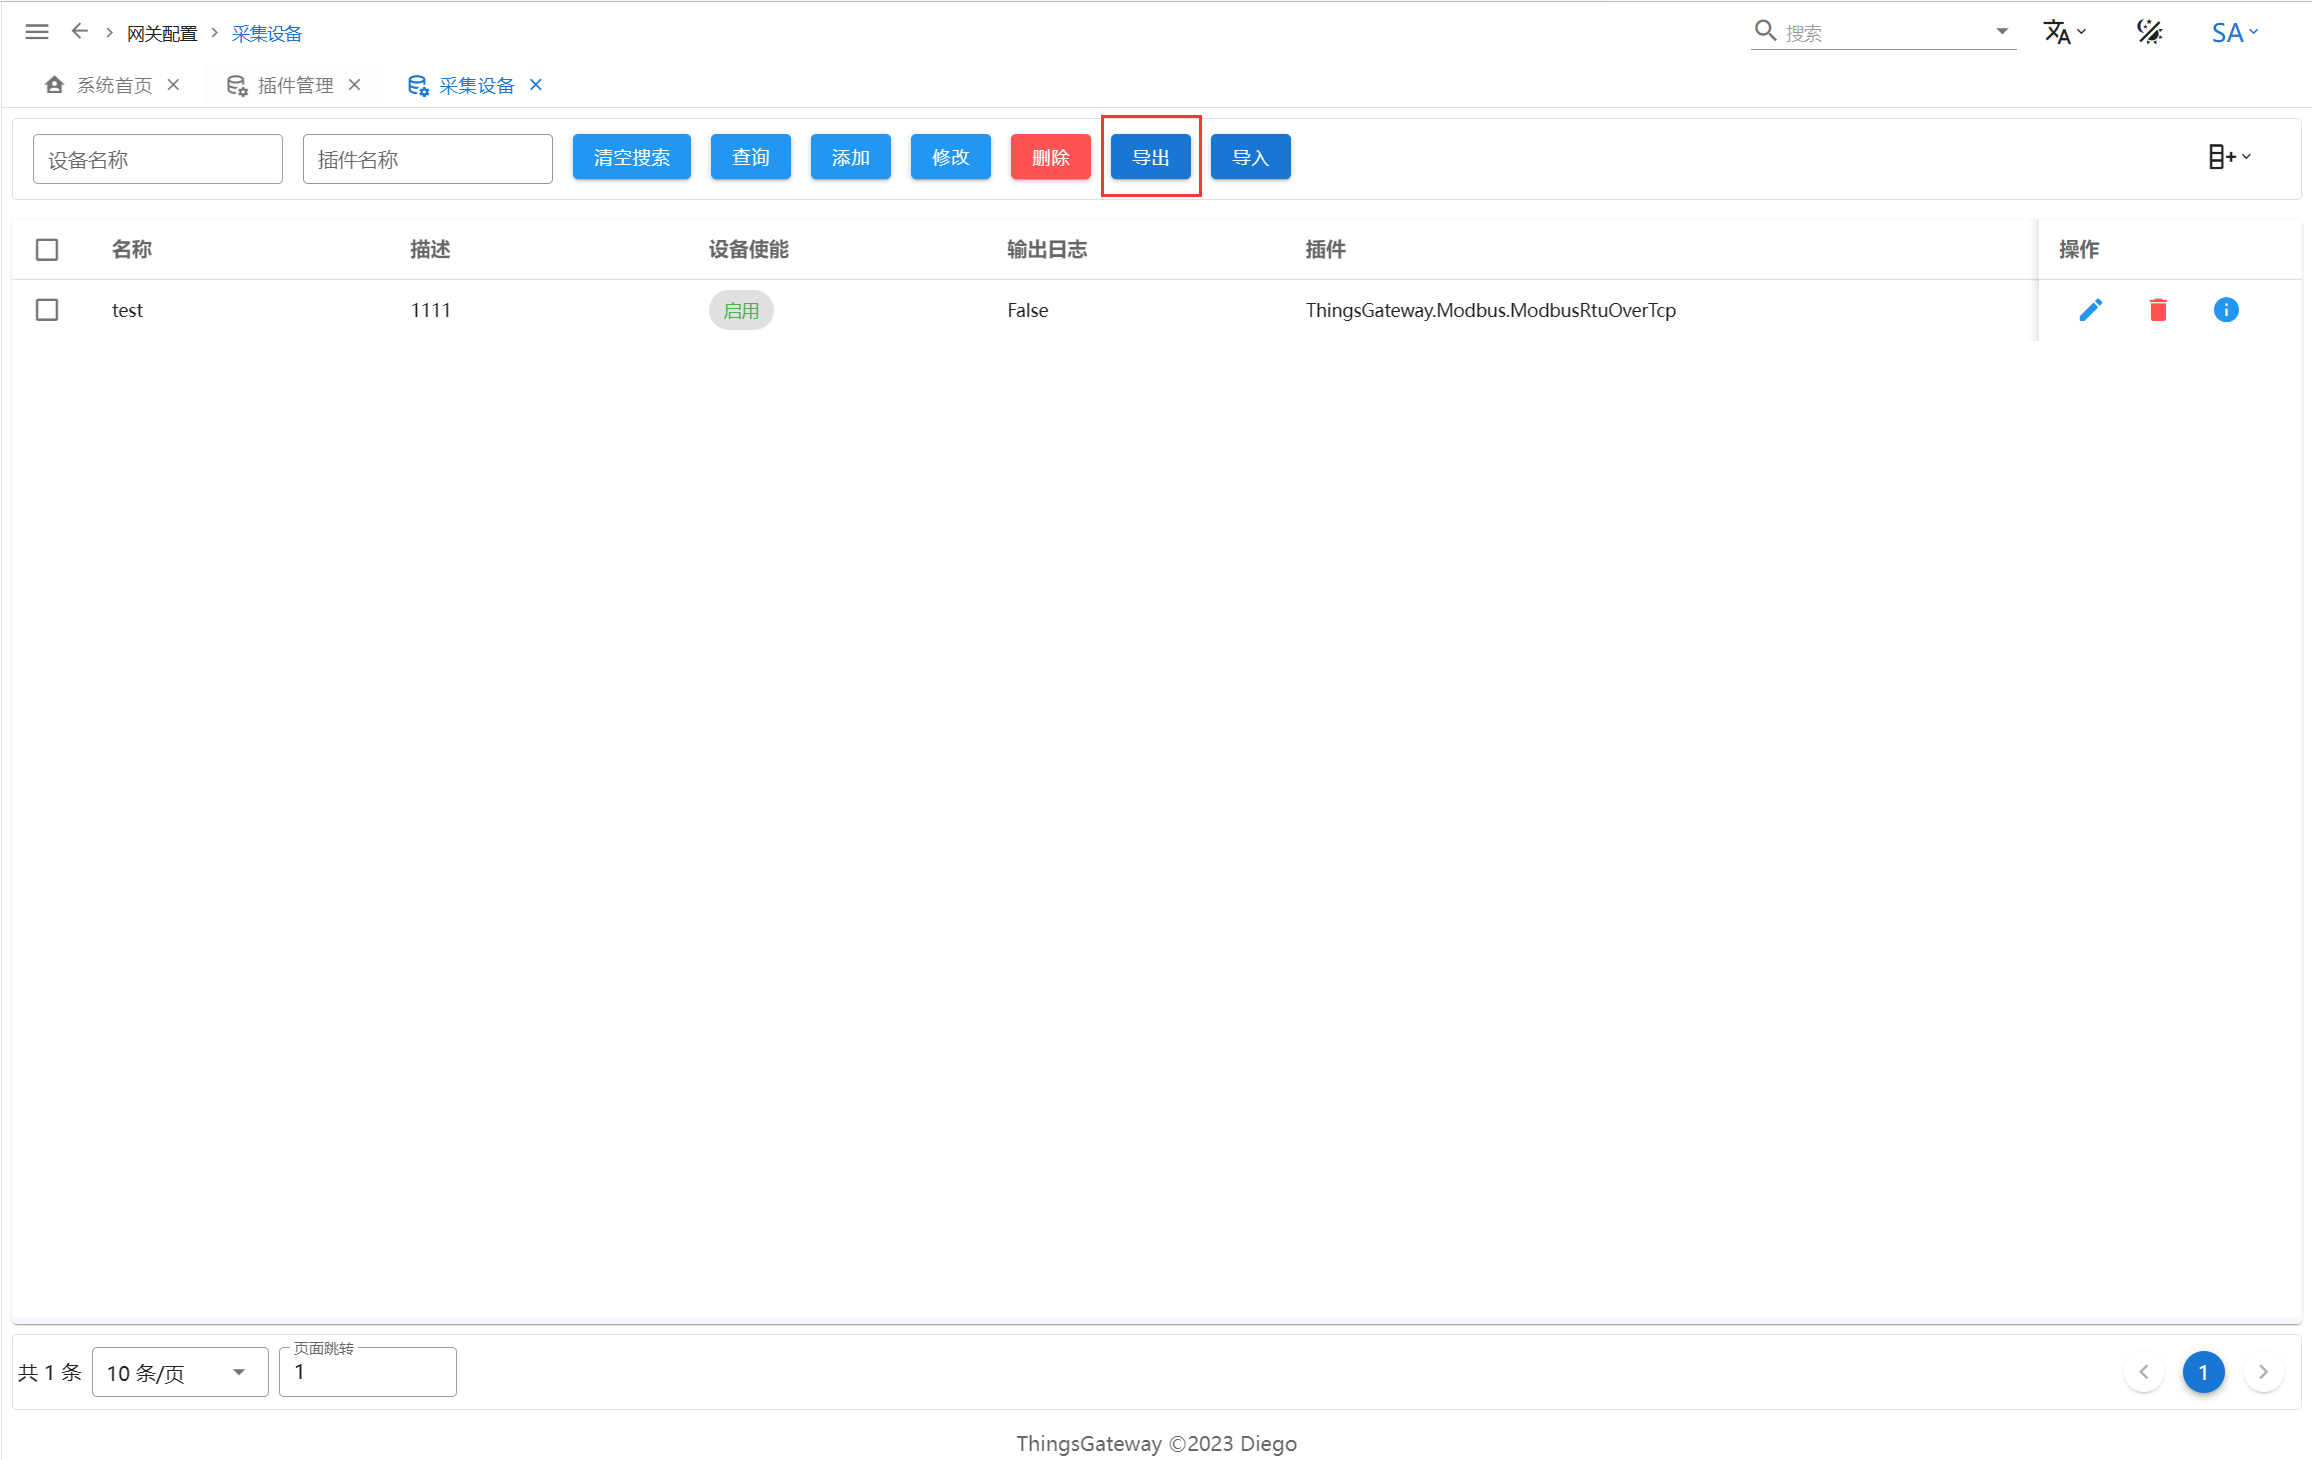The image size is (2312, 1460).
Task: Check the select-all header checkbox
Action: pyautogui.click(x=47, y=249)
